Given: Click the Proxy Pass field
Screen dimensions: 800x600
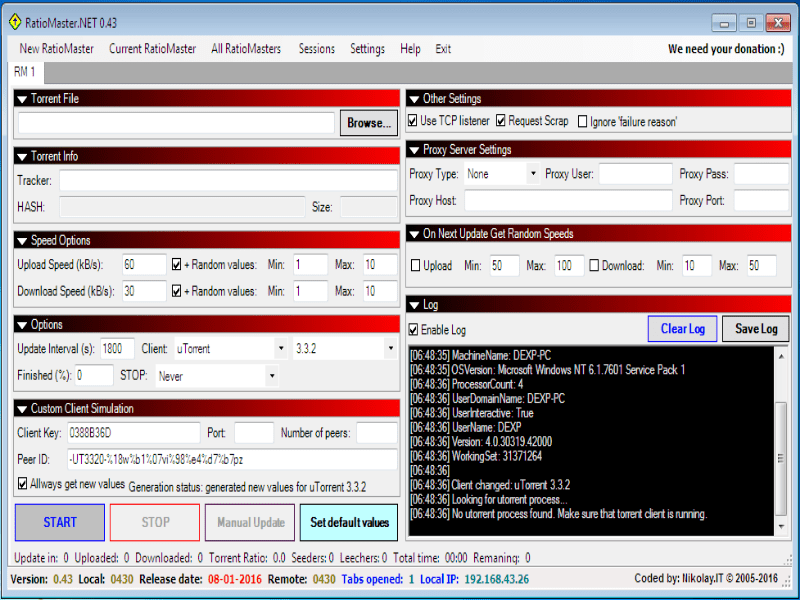Looking at the screenshot, I should click(x=761, y=174).
